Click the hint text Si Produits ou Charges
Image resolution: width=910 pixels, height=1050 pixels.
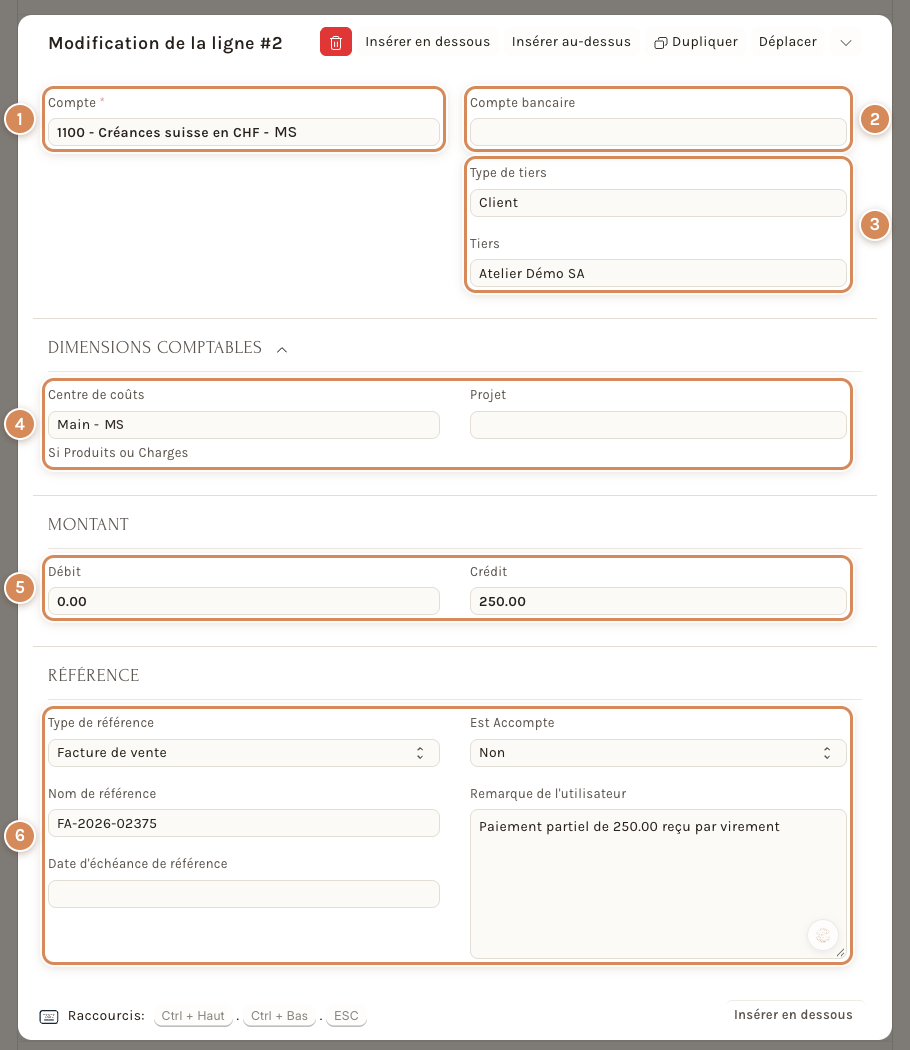(118, 453)
